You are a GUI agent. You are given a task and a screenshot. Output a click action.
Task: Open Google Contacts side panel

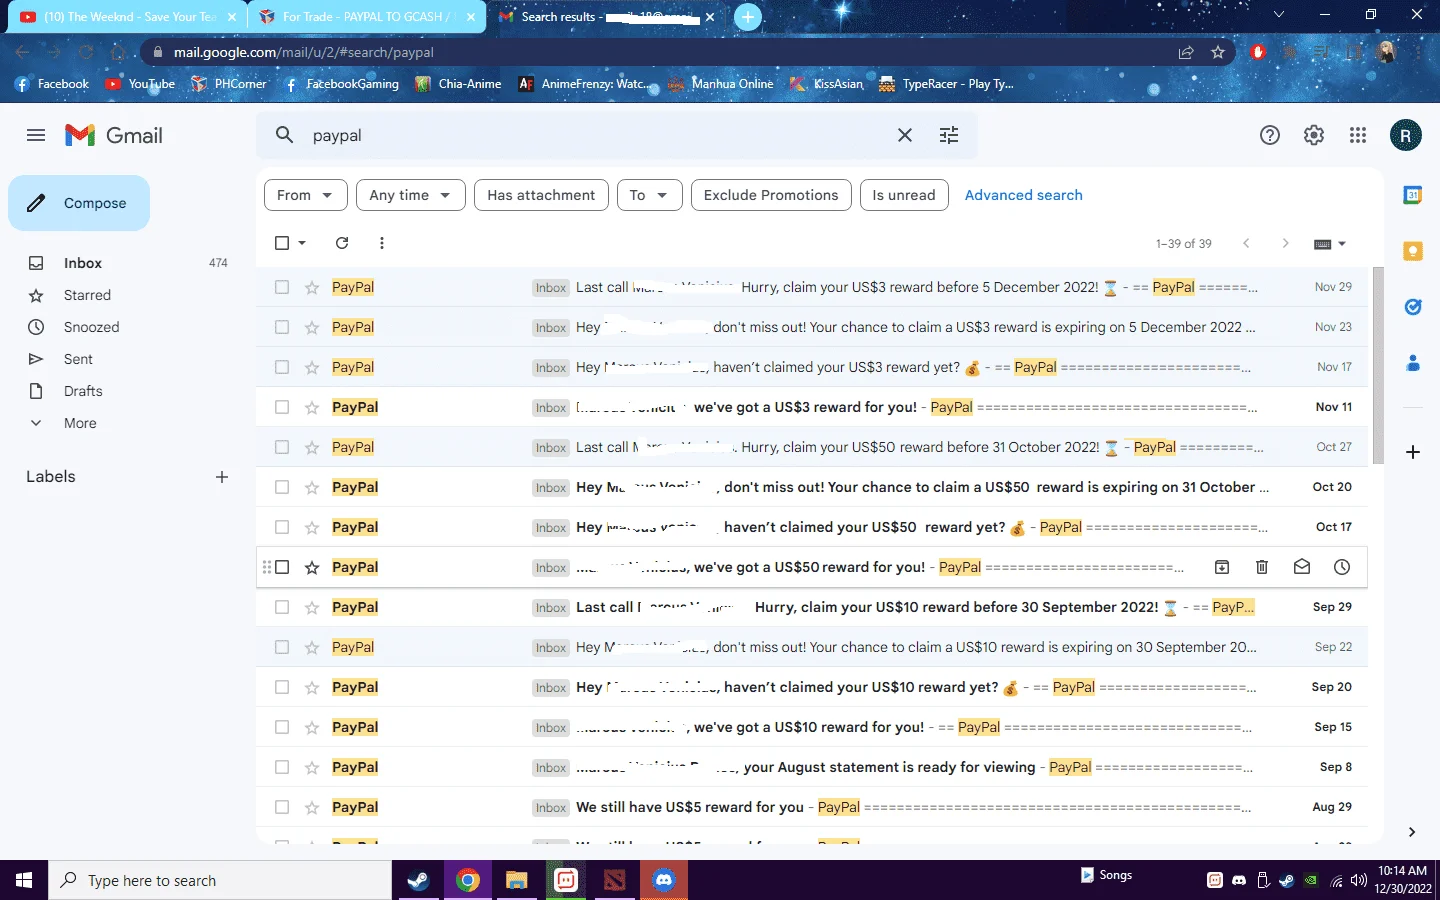(x=1413, y=363)
